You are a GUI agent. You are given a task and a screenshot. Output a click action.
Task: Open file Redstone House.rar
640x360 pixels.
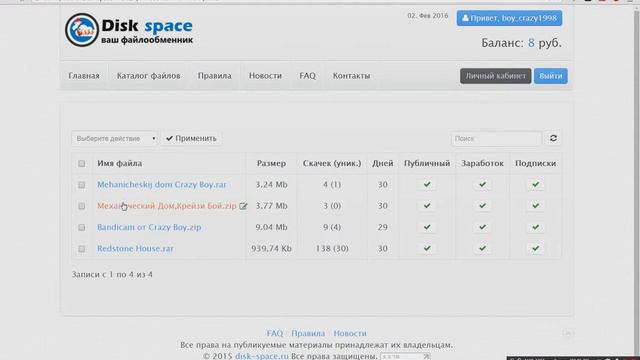[x=135, y=248]
